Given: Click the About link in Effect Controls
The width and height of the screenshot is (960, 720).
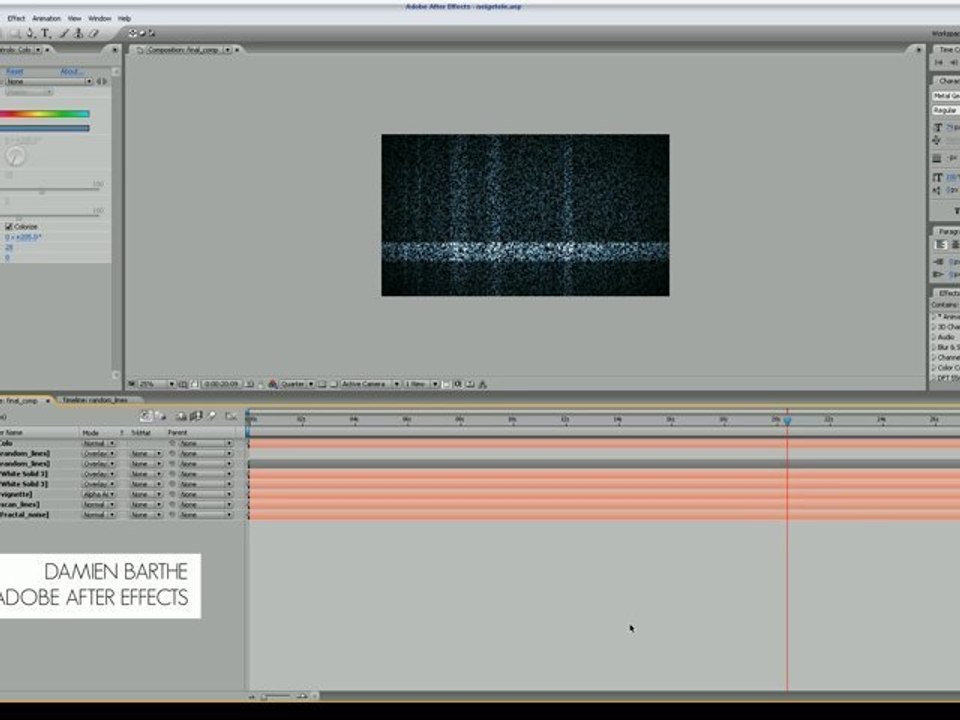Looking at the screenshot, I should pyautogui.click(x=72, y=72).
